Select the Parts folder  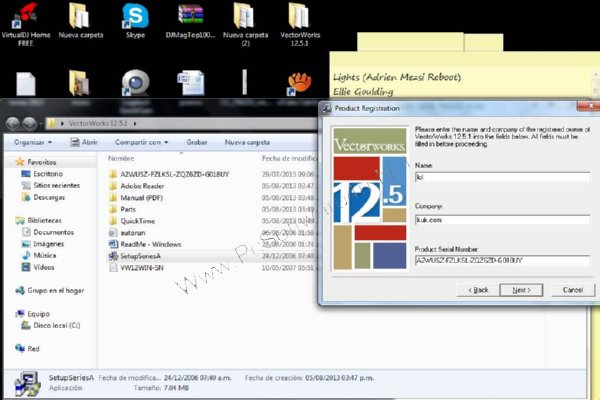click(x=122, y=209)
